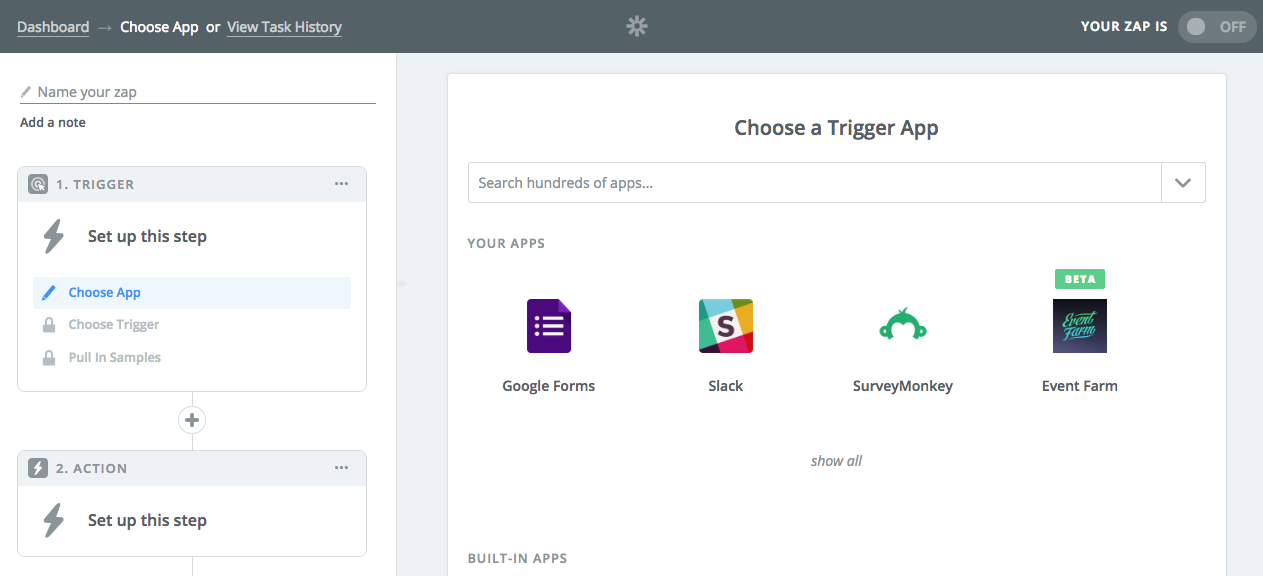The width and height of the screenshot is (1263, 576).
Task: Select the Event Farm app icon
Action: click(x=1080, y=326)
